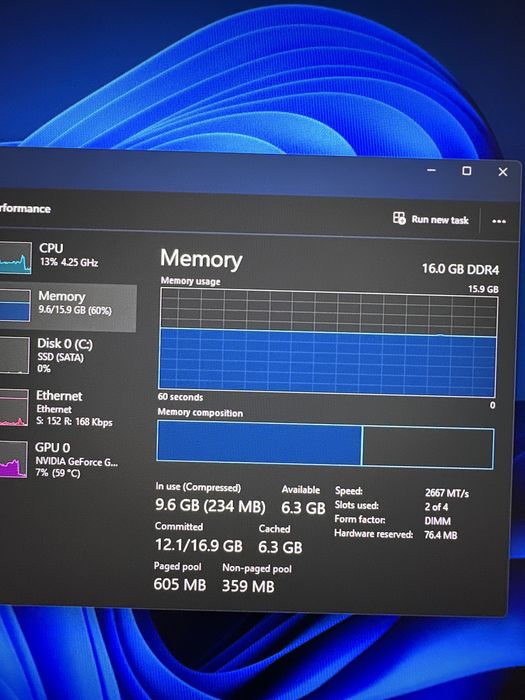
Task: Click the Ethernet mini graph thumbnail
Action: 13,407
